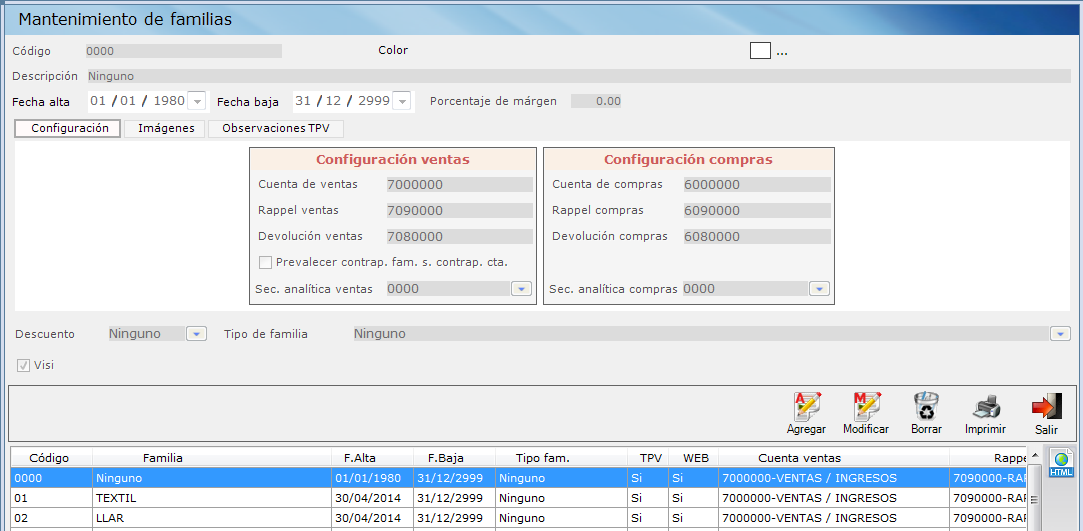Toggle Prevalecer contrap. fam. checkbox
The image size is (1083, 531).
266,262
